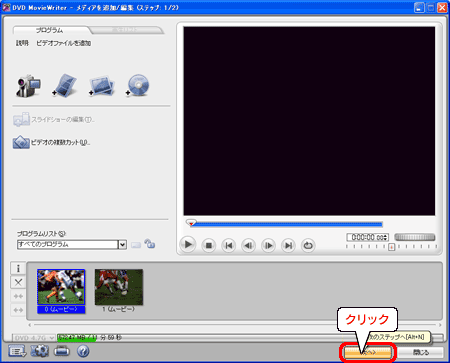
Task: Click the green disc capacity bar
Action: click(76, 338)
